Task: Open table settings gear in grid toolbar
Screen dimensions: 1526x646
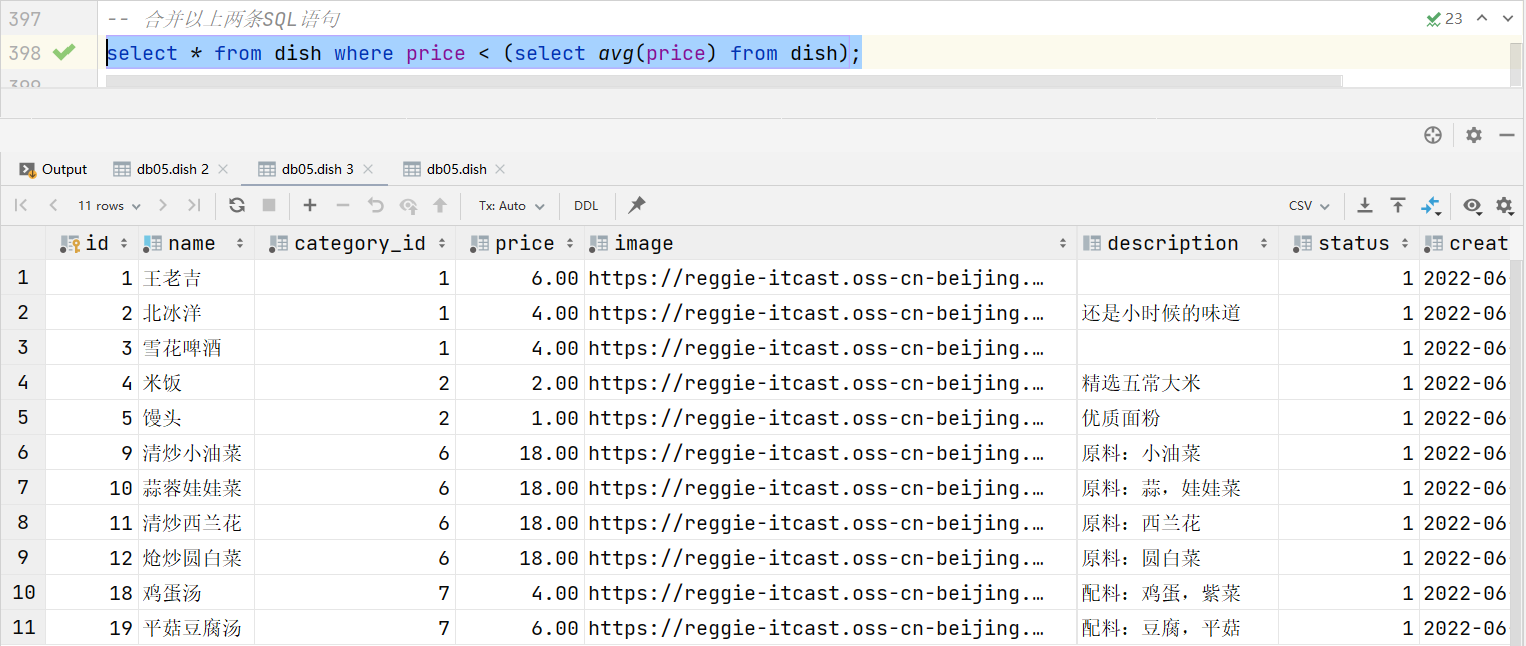Action: pyautogui.click(x=1504, y=205)
